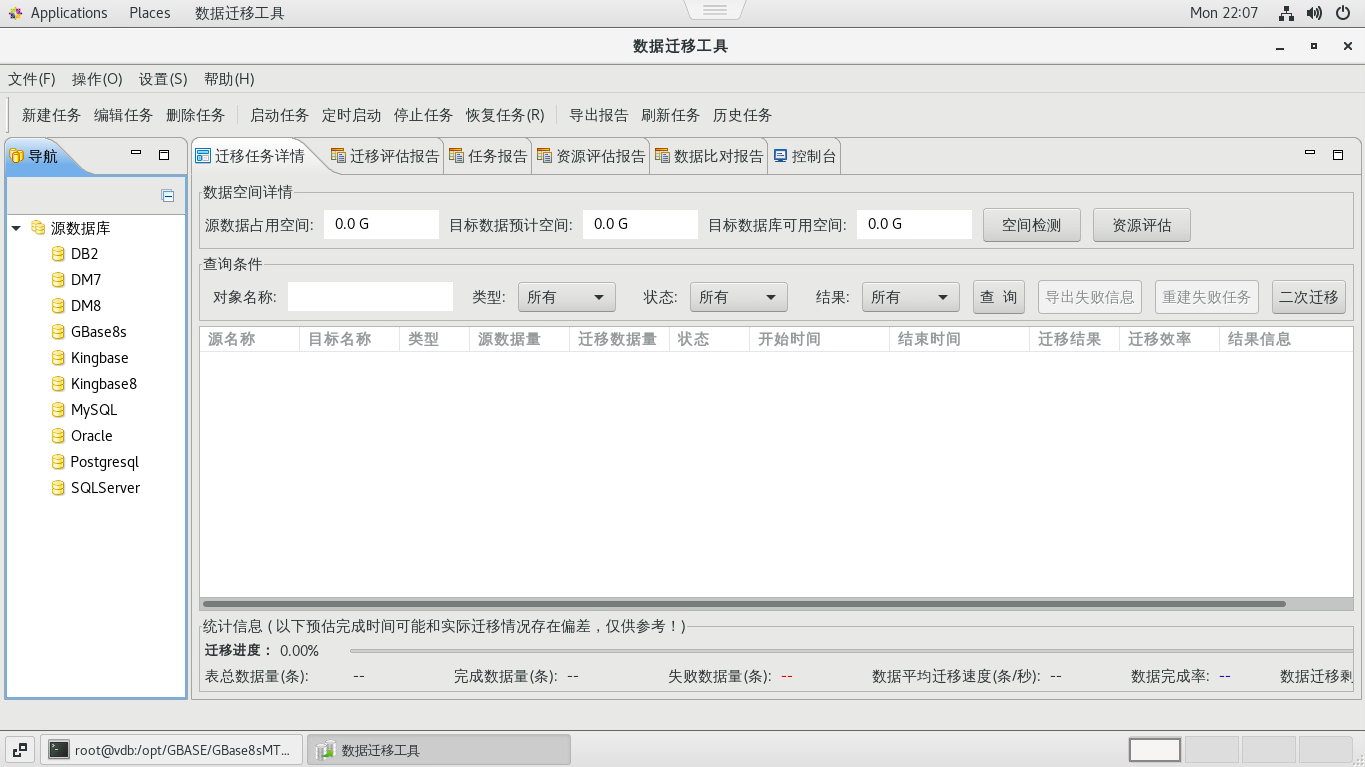Open the 状态 dropdown

tap(739, 297)
